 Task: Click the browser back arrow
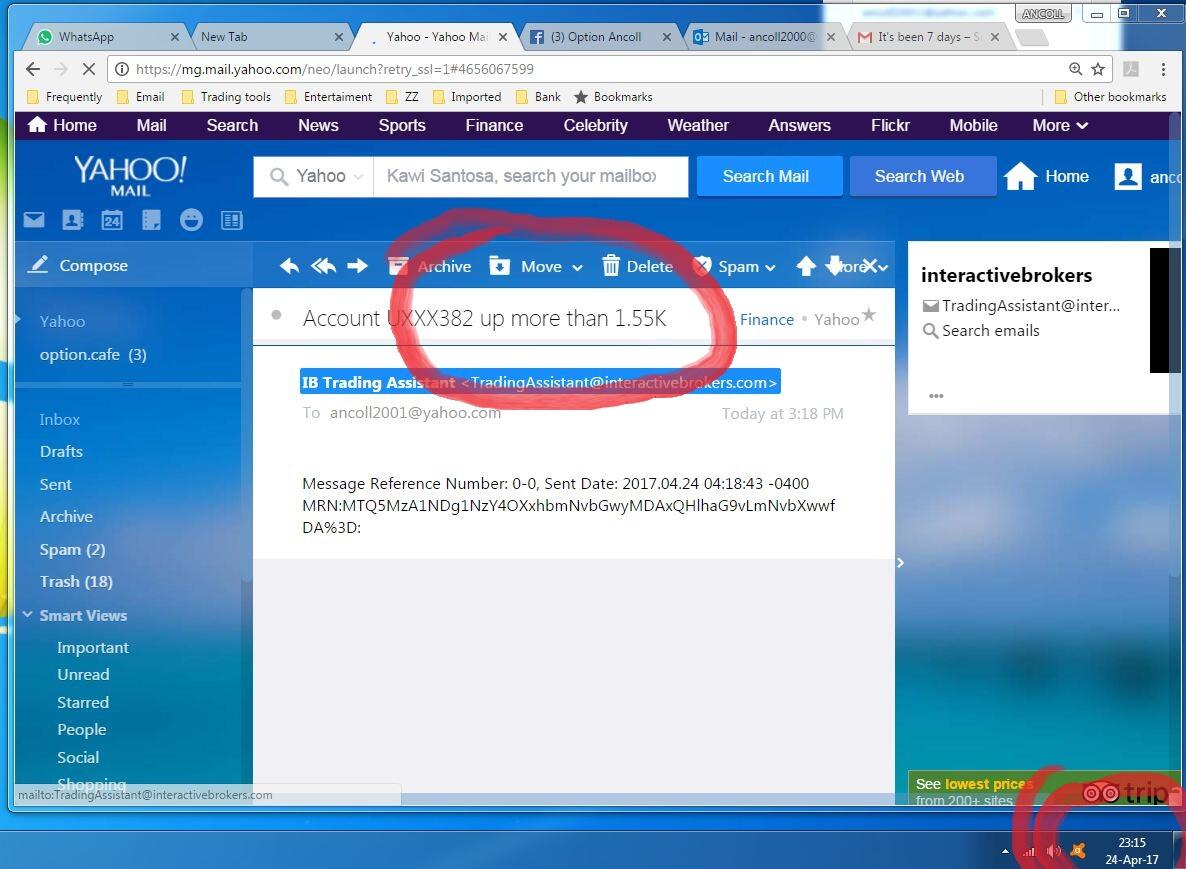33,70
